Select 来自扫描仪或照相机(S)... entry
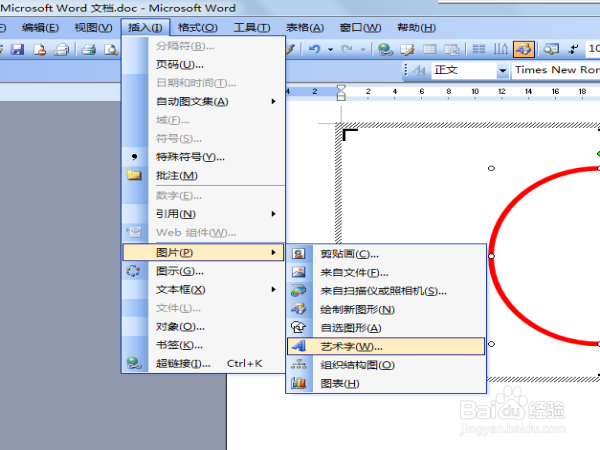The image size is (600, 450). [386, 291]
